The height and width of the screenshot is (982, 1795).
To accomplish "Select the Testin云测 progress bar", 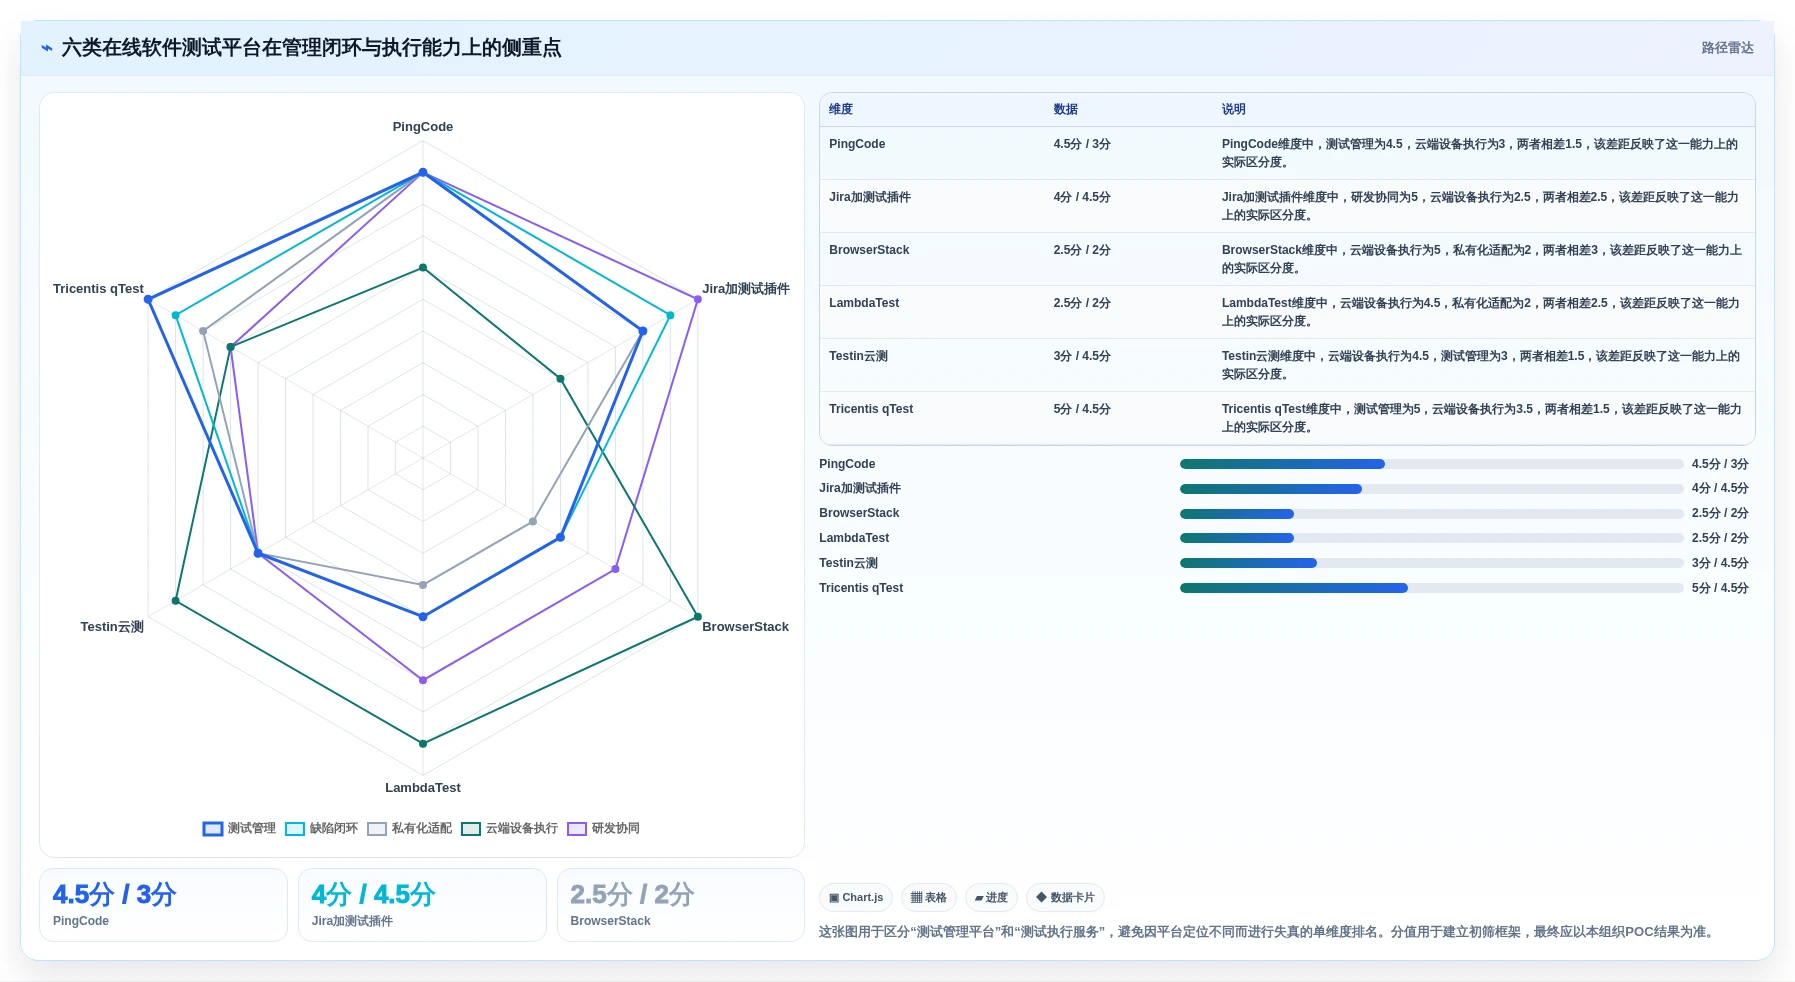I will pyautogui.click(x=1431, y=563).
